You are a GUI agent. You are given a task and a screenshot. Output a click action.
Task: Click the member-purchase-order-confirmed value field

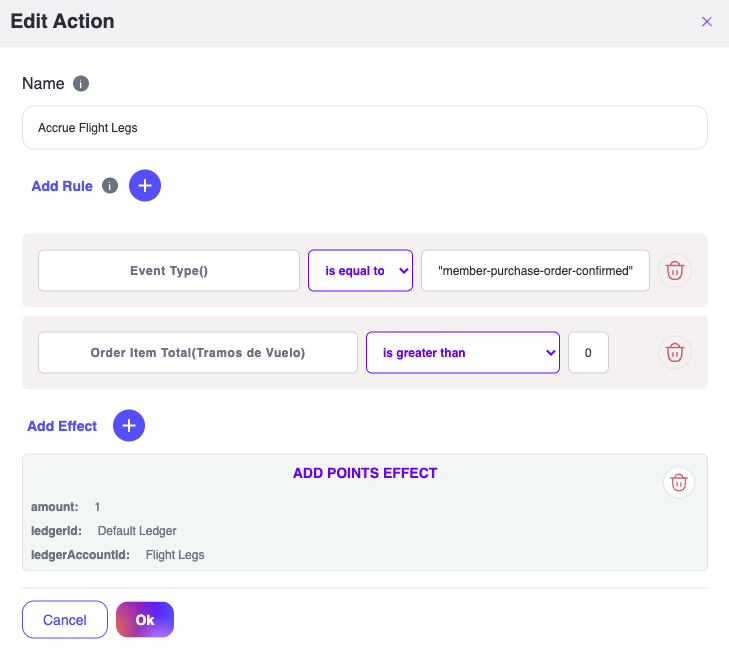click(536, 271)
